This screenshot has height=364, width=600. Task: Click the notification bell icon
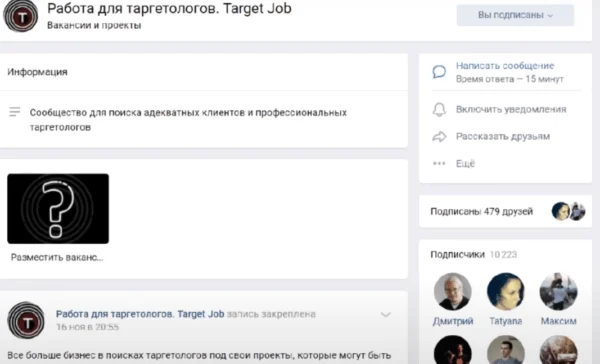(x=439, y=109)
